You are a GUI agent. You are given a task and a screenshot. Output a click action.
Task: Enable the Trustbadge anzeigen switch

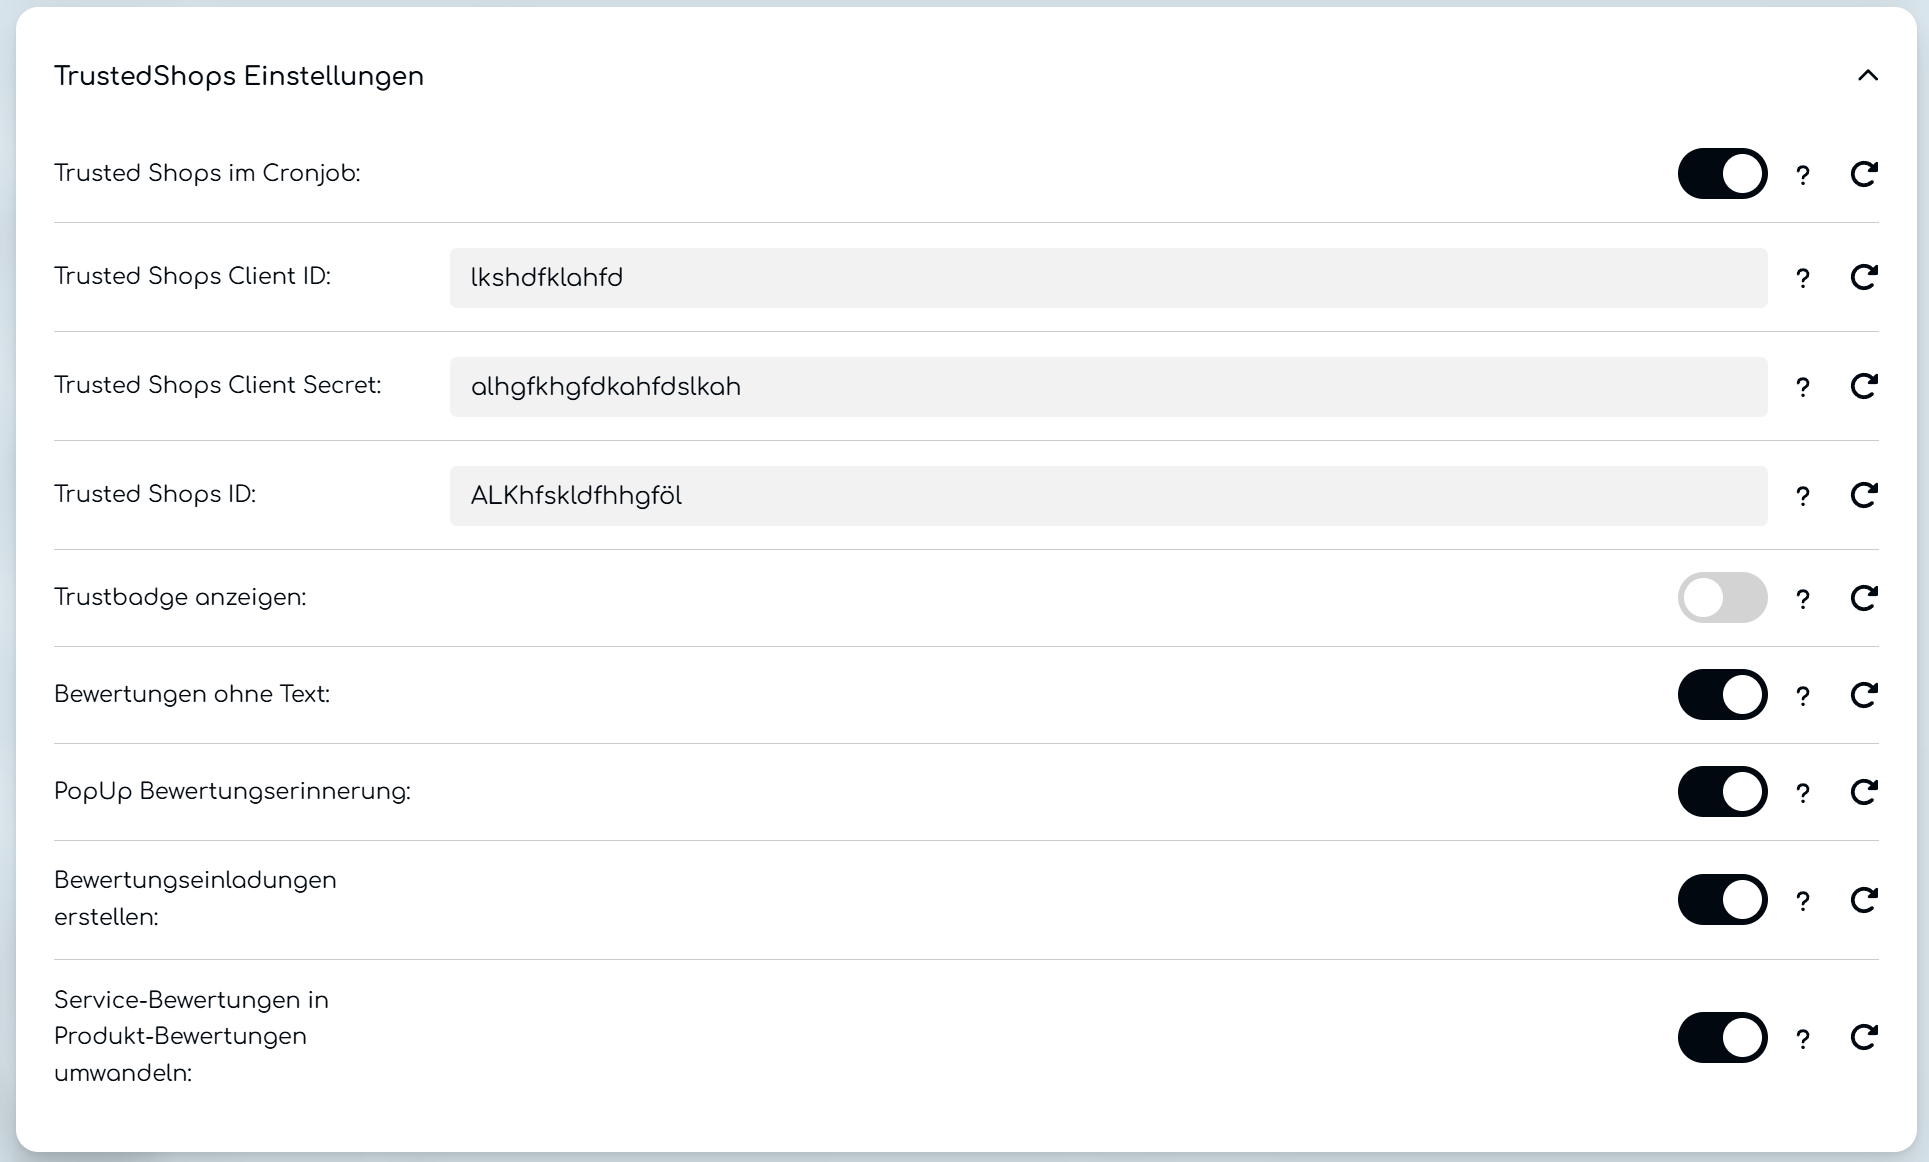tap(1722, 598)
